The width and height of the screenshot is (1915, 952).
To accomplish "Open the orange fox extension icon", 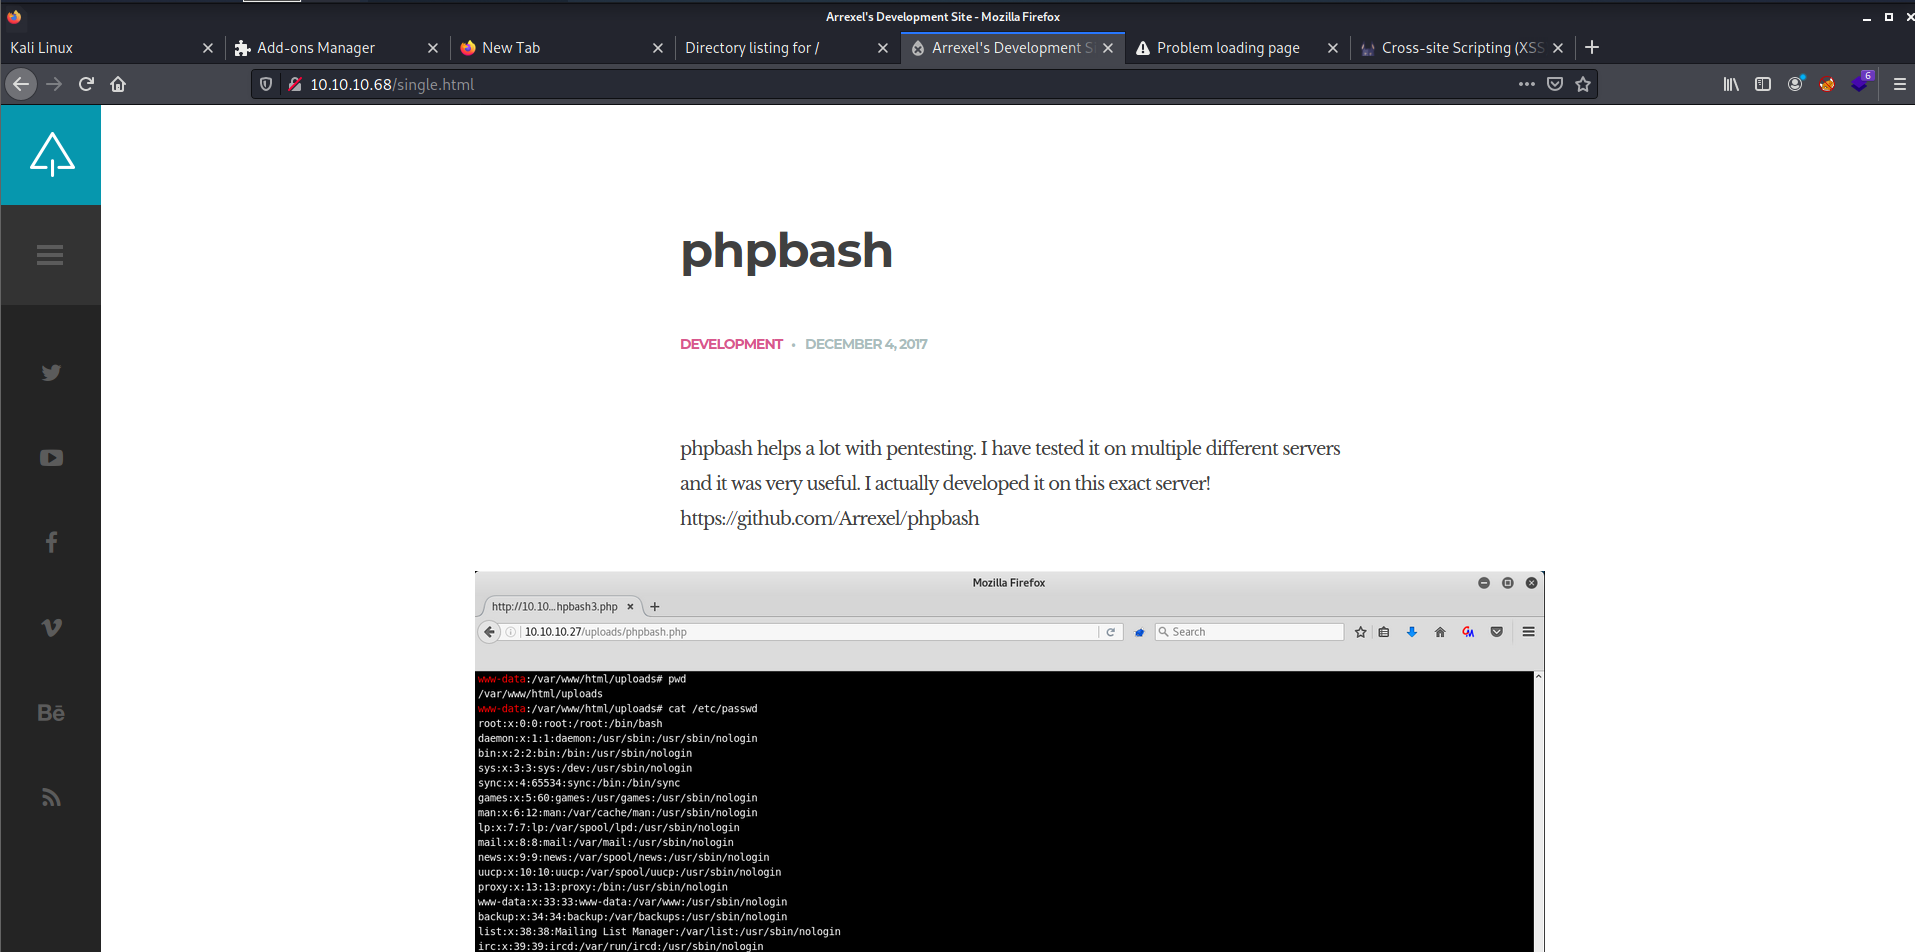I will click(1827, 84).
